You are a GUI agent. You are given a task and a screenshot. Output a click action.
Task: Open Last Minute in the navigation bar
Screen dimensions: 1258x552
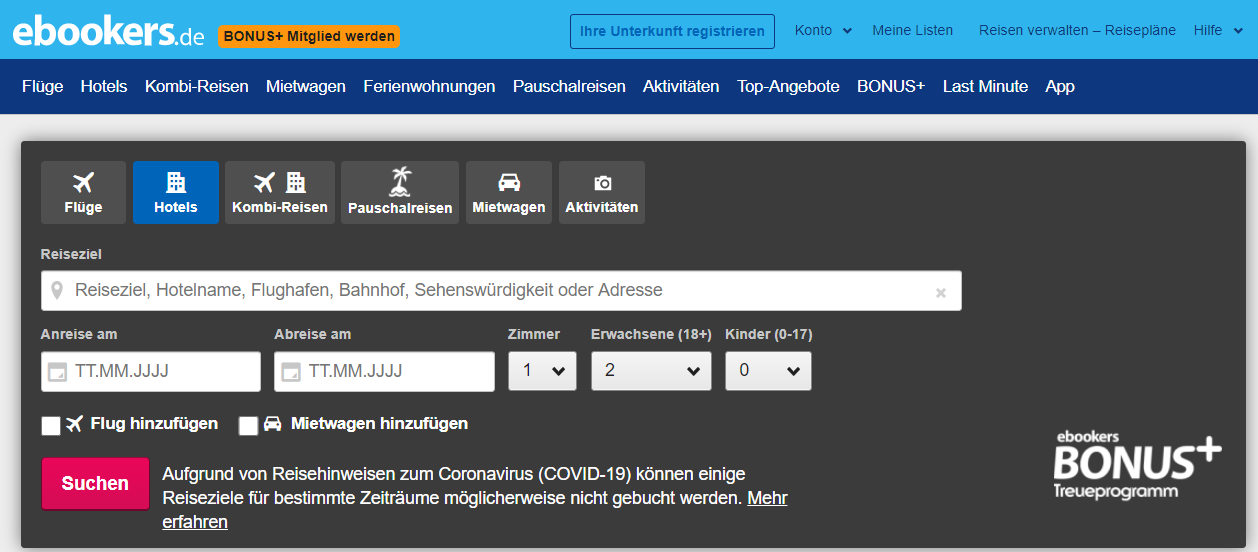985,86
